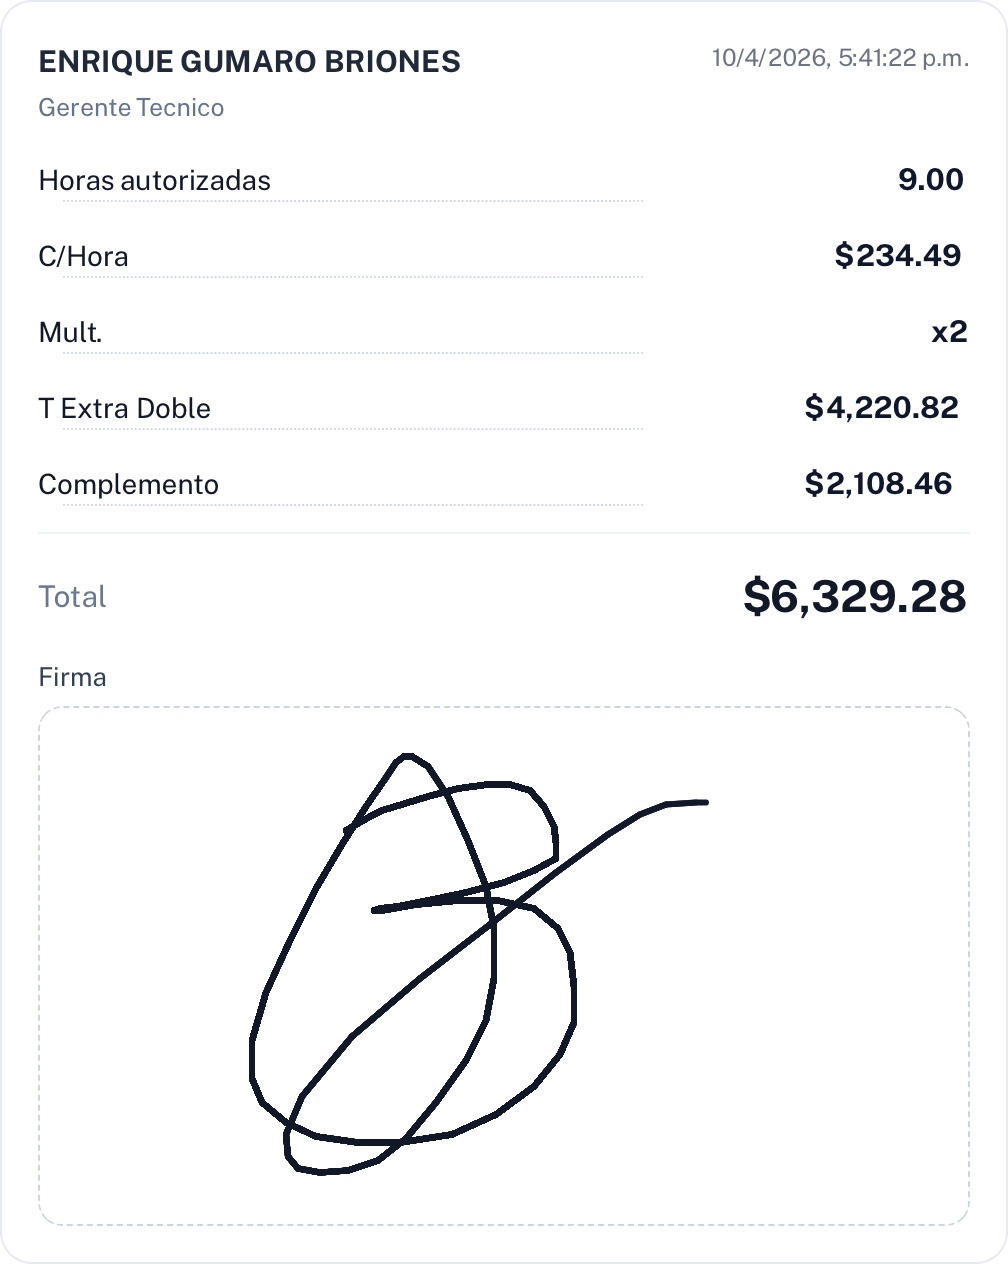
Task: Click the x2 multiplier value
Action: (949, 332)
